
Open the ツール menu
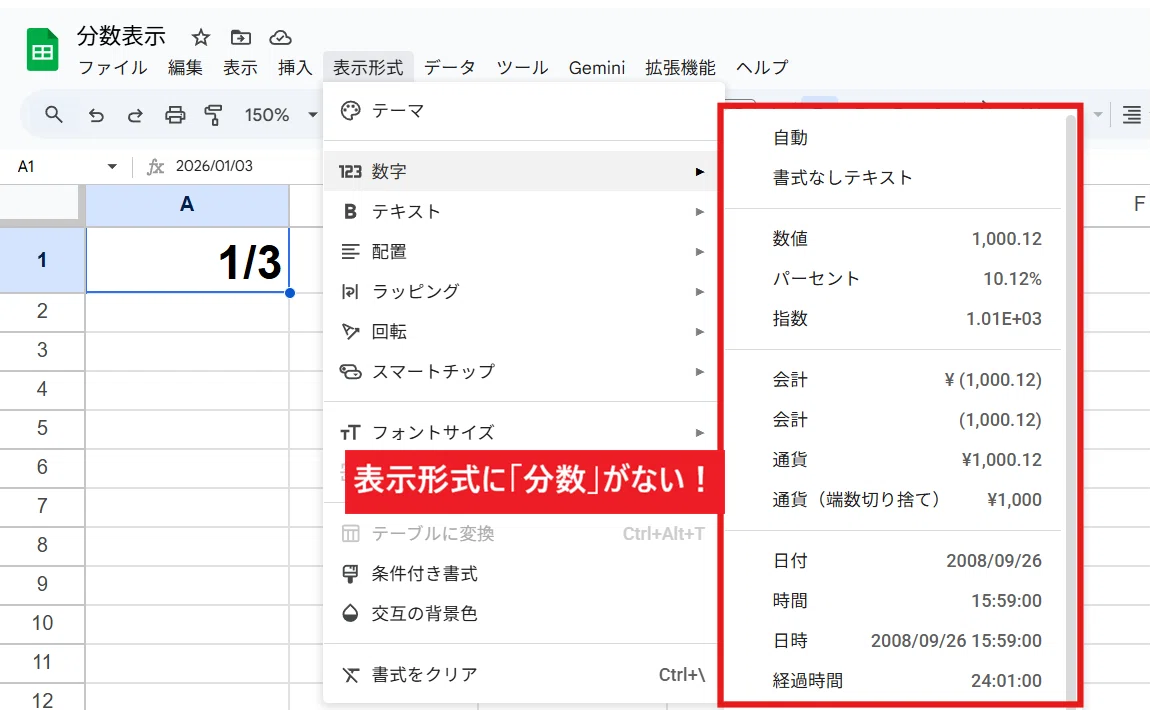pyautogui.click(x=522, y=68)
